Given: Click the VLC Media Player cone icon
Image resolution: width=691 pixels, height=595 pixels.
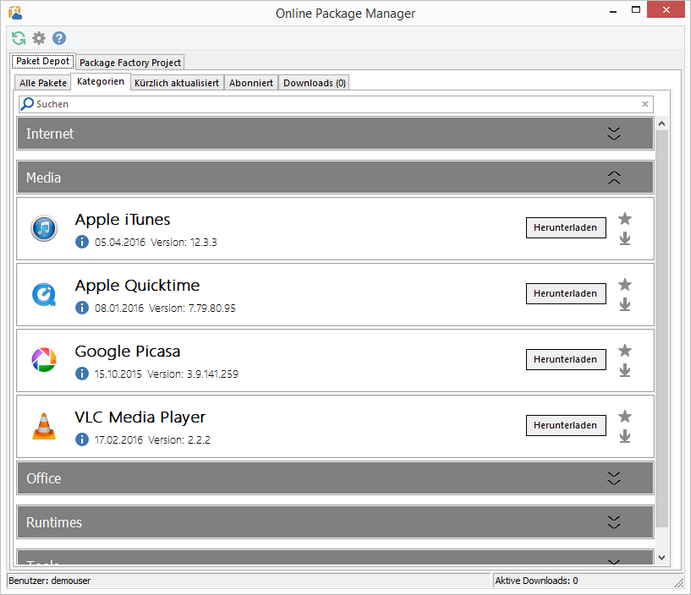Looking at the screenshot, I should pyautogui.click(x=44, y=426).
